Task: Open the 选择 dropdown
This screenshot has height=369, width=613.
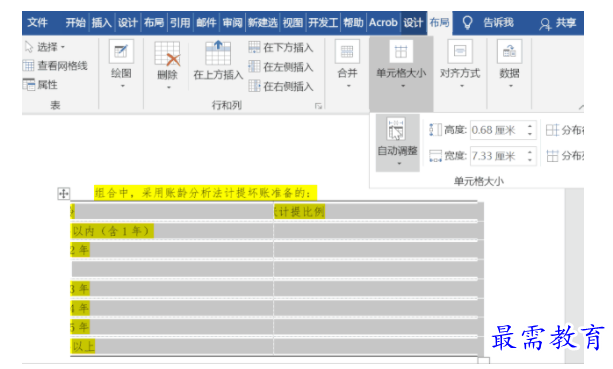Action: click(44, 47)
